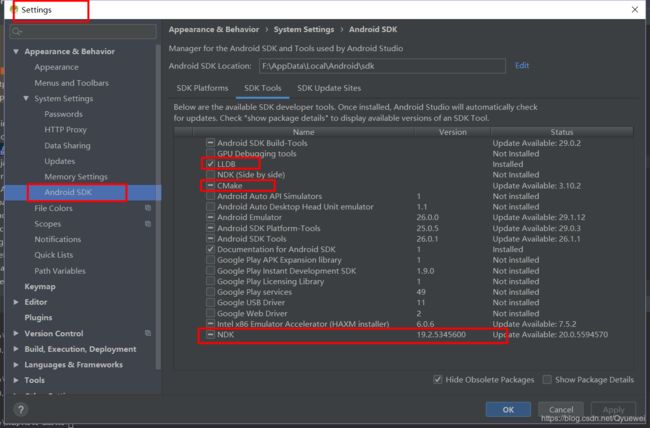The width and height of the screenshot is (650, 428).
Task: Select Android SDK in the sidebar
Action: (68, 192)
